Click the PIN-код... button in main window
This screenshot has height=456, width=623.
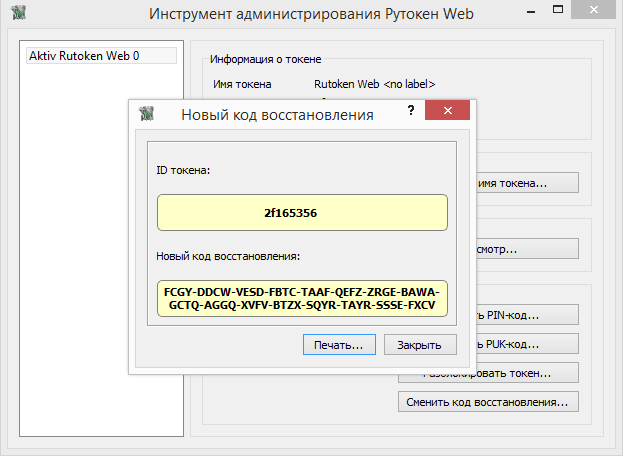[527, 315]
